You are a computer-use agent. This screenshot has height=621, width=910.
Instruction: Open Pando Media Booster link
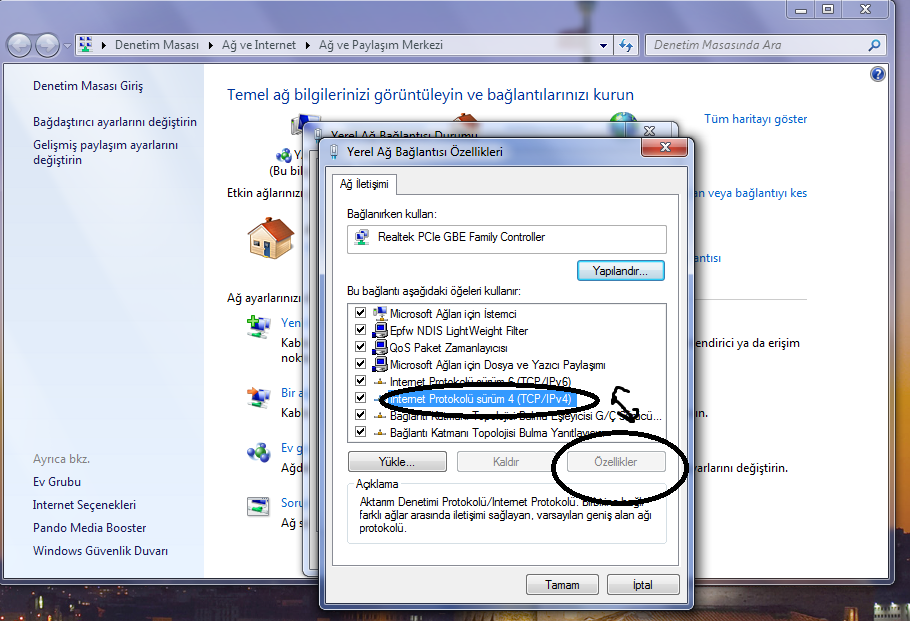click(x=89, y=528)
